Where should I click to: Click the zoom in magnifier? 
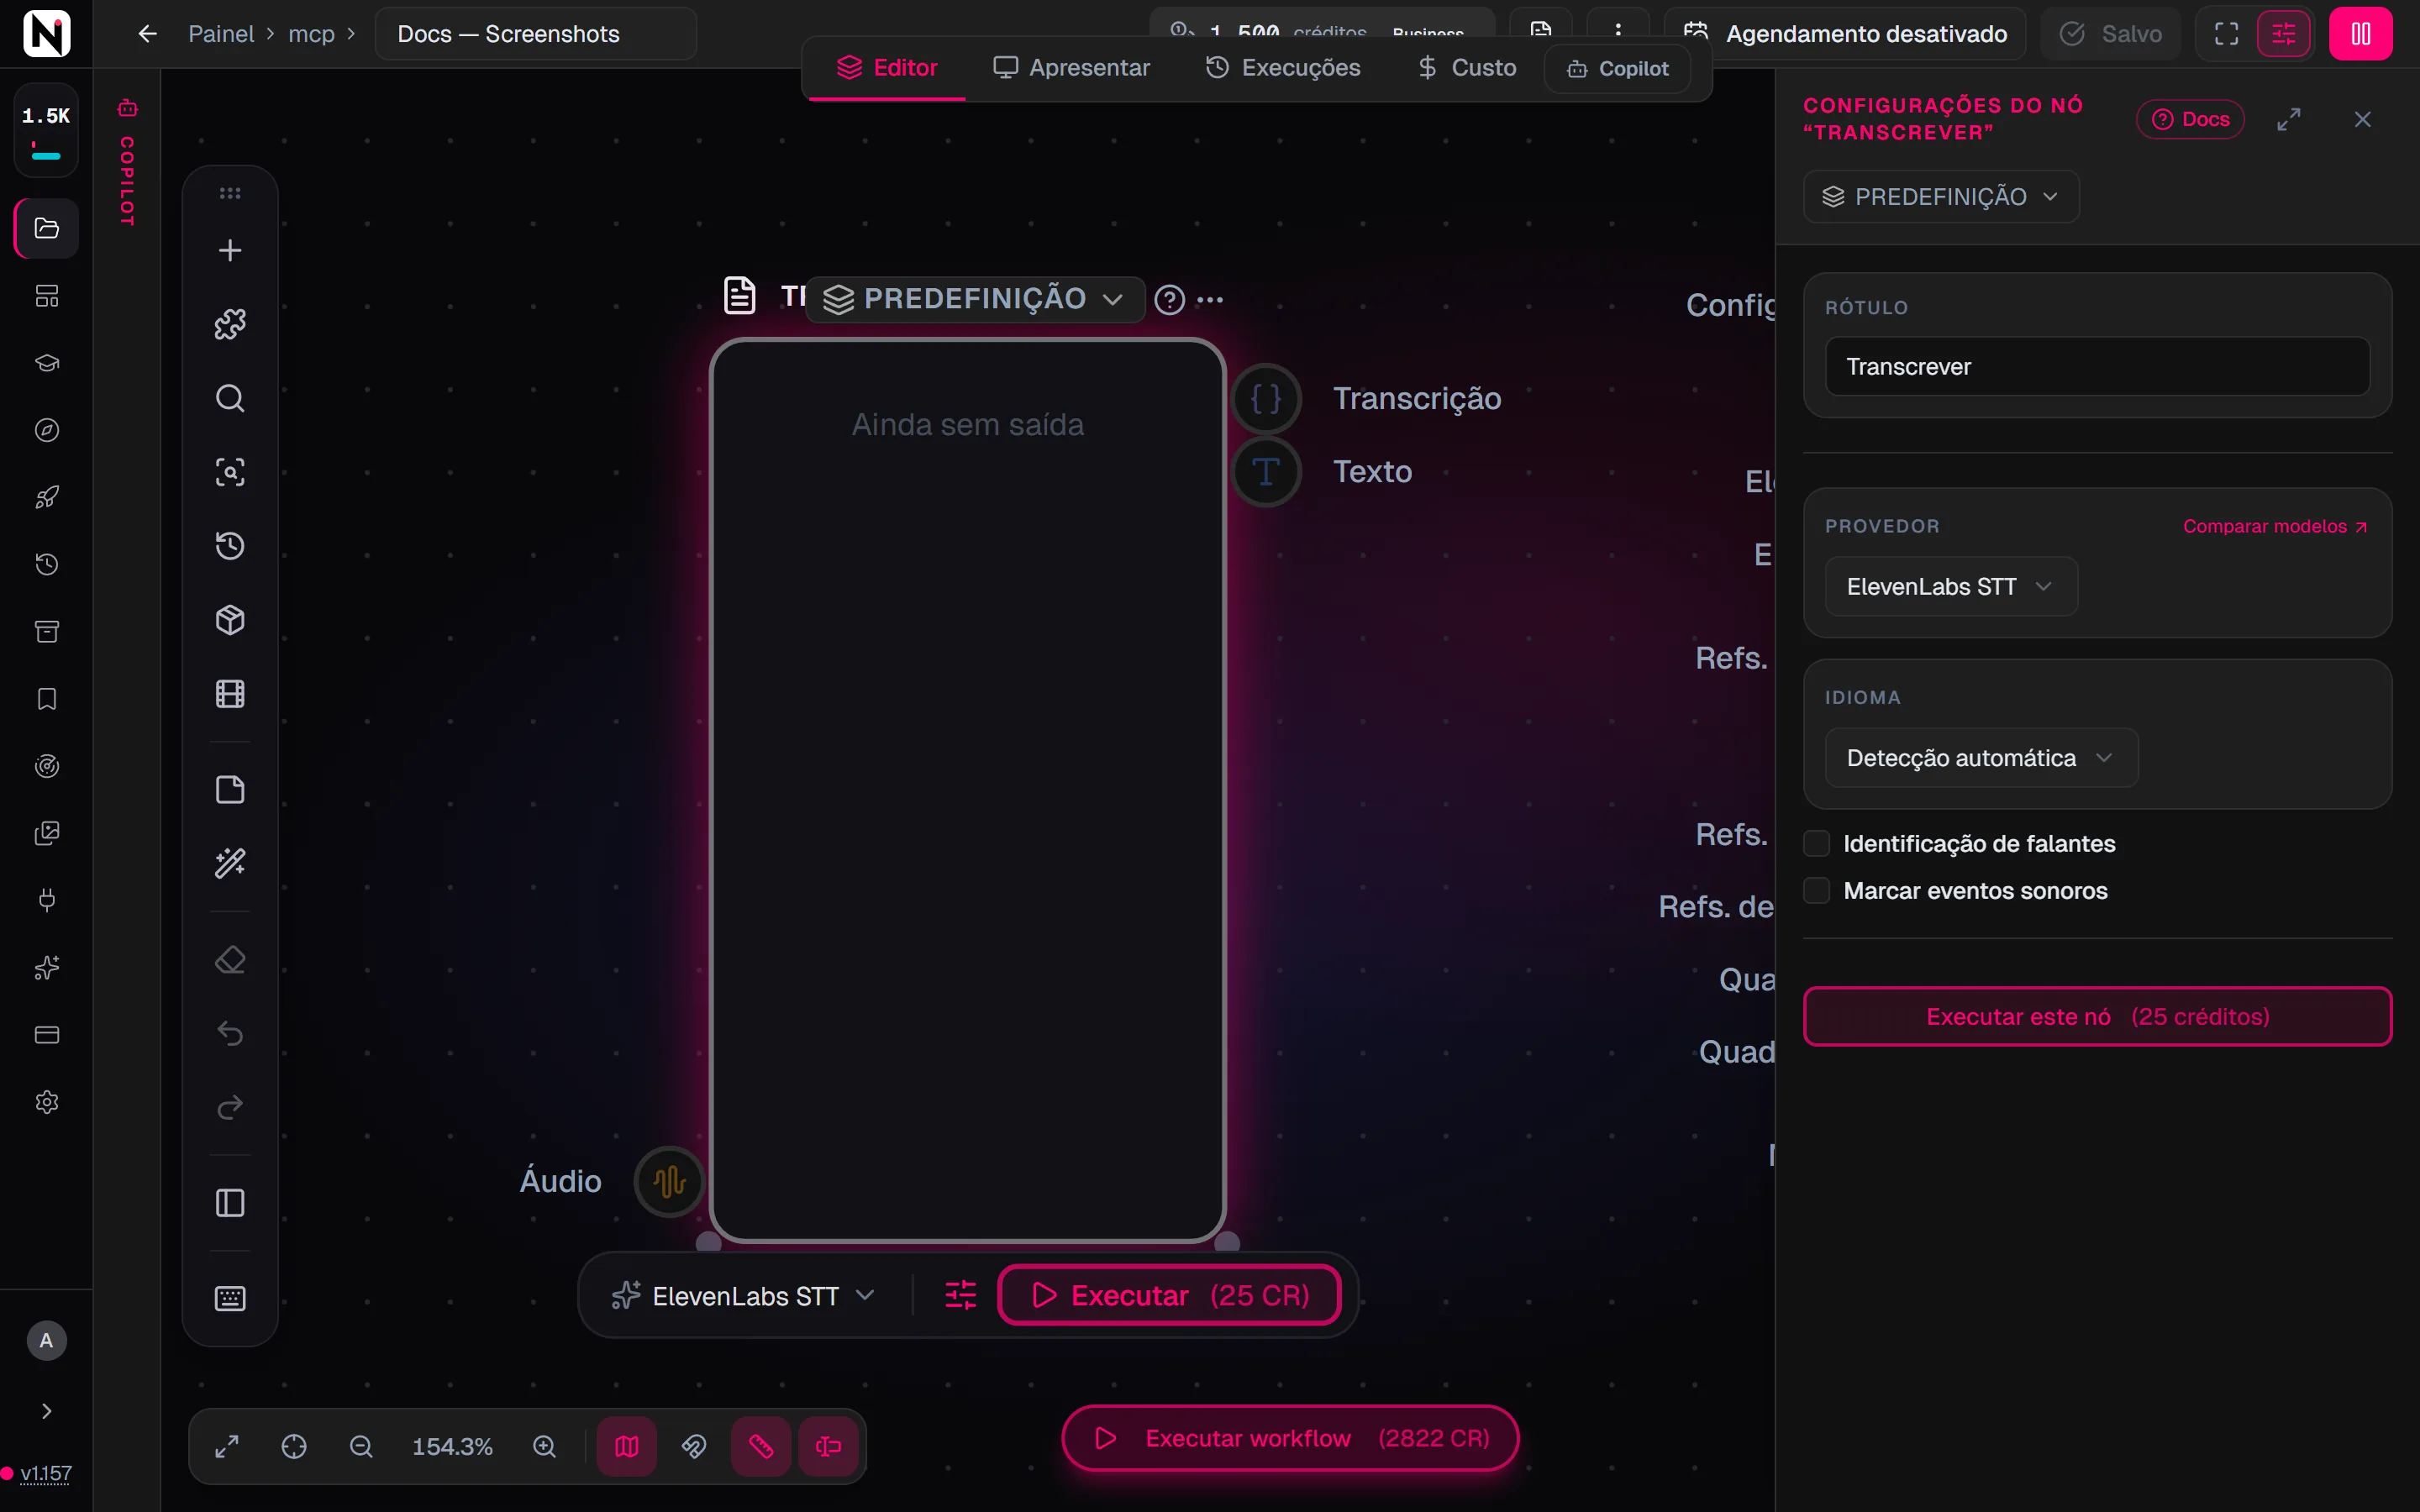(544, 1447)
